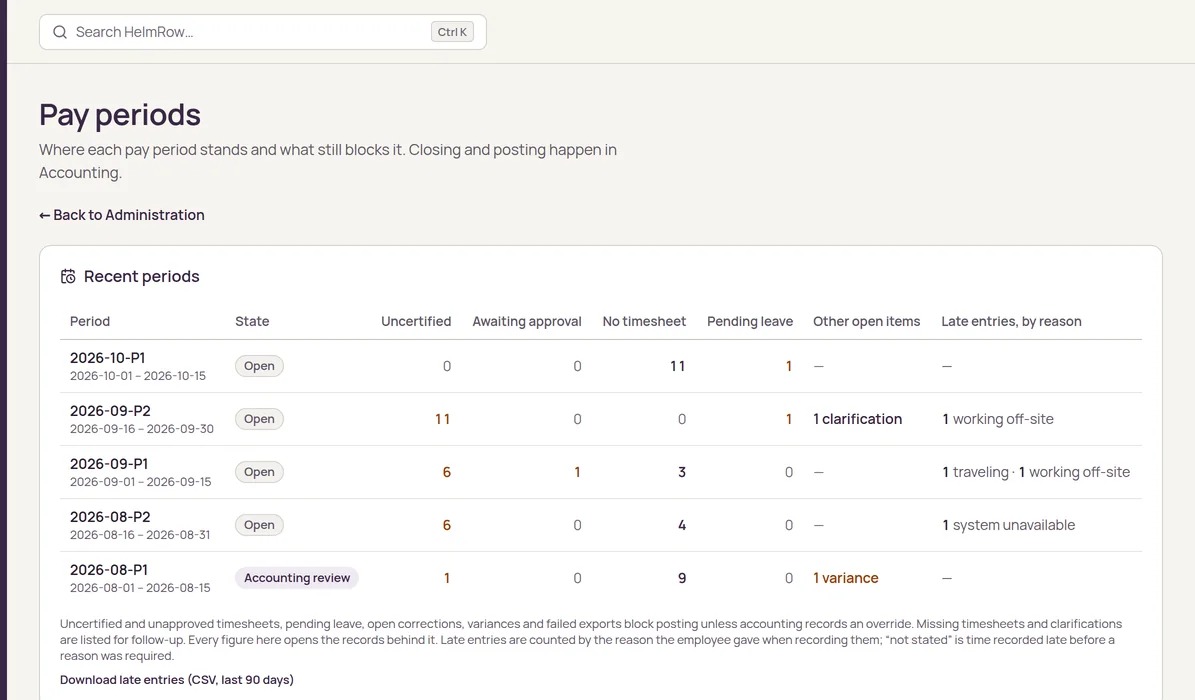The width and height of the screenshot is (1195, 700).
Task: Open period 2026-08-P1
Action: [x=109, y=570]
